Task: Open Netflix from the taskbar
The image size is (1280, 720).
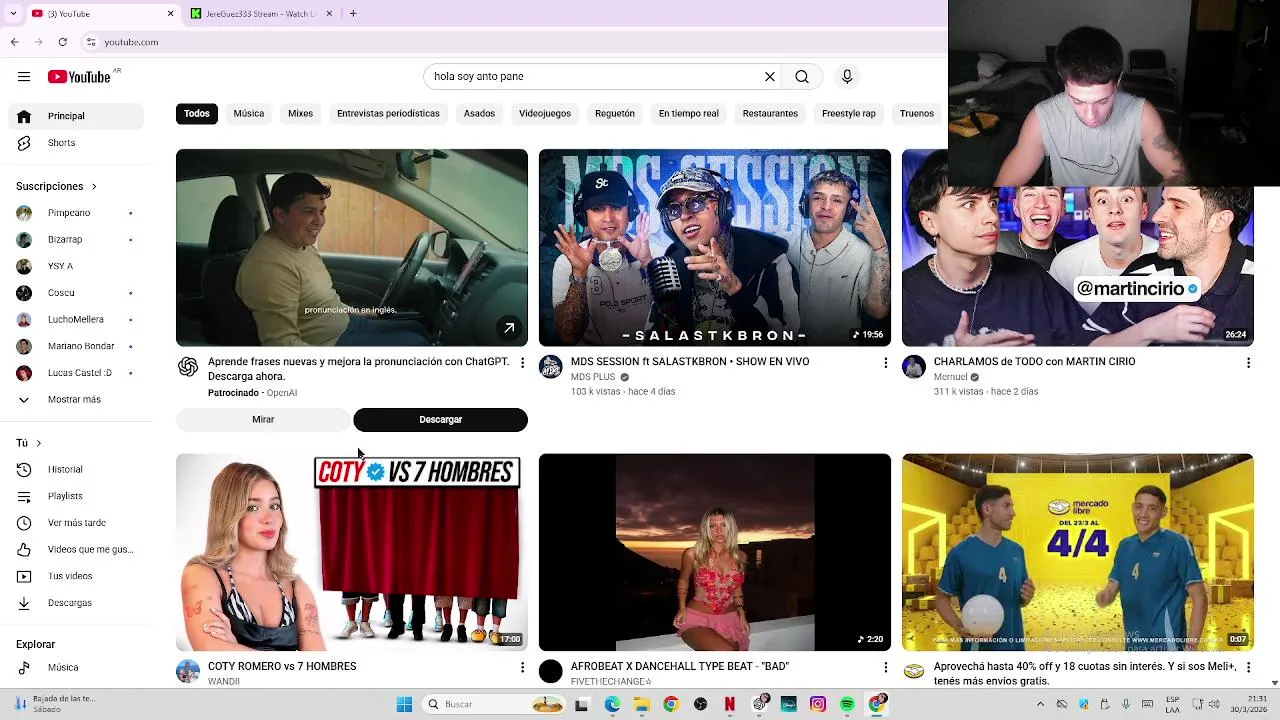Action: pyautogui.click(x=730, y=704)
